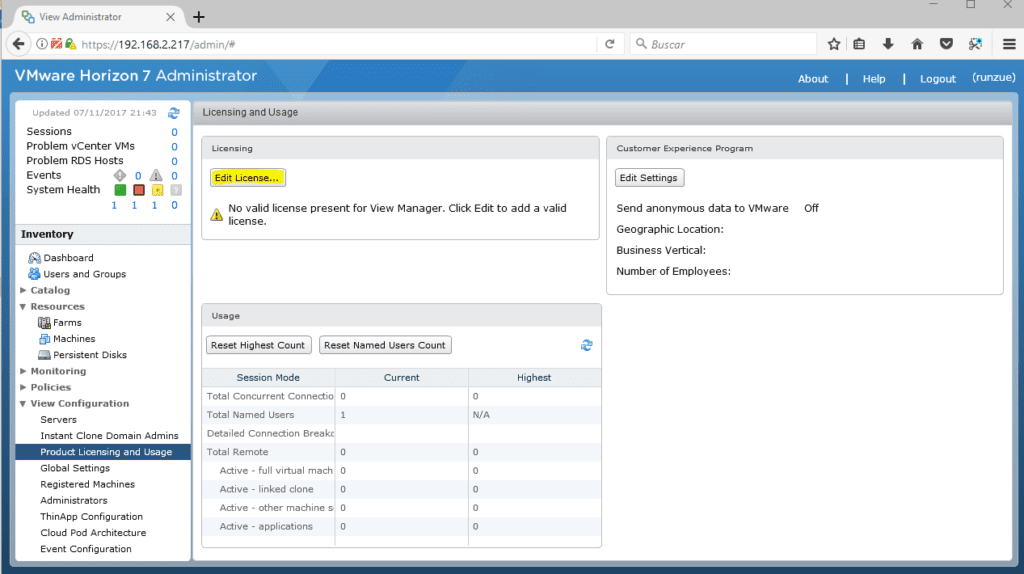The height and width of the screenshot is (574, 1024).
Task: Click the site information circle icon
Action: click(42, 44)
